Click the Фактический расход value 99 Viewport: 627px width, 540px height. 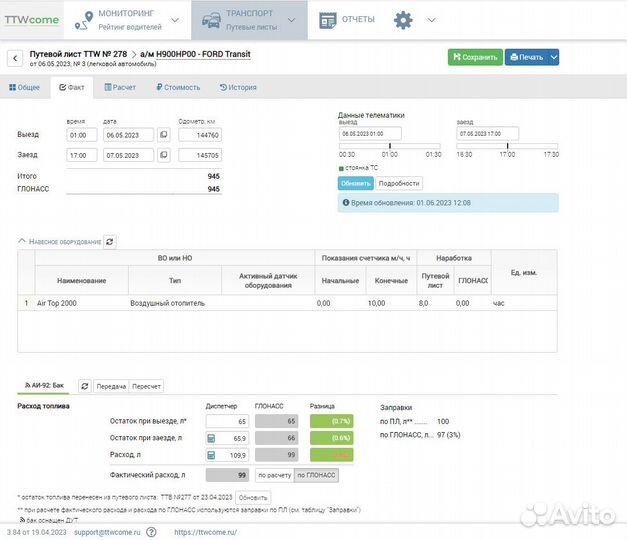227,475
